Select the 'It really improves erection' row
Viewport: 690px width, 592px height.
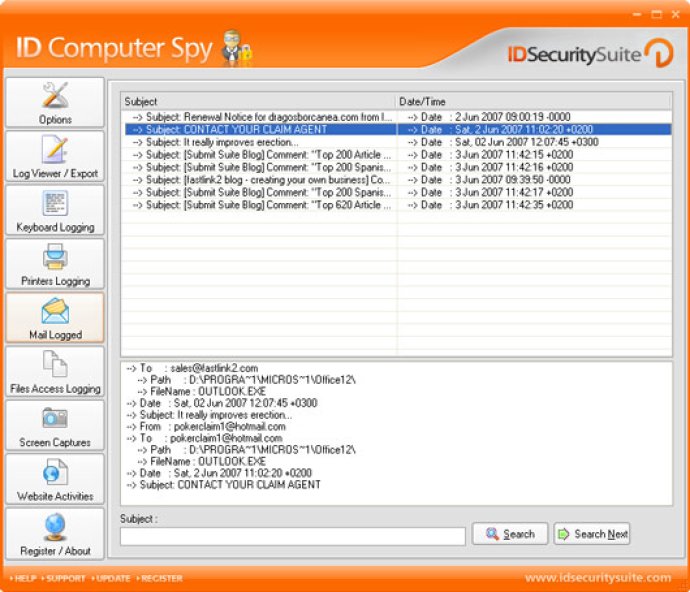tap(398, 142)
